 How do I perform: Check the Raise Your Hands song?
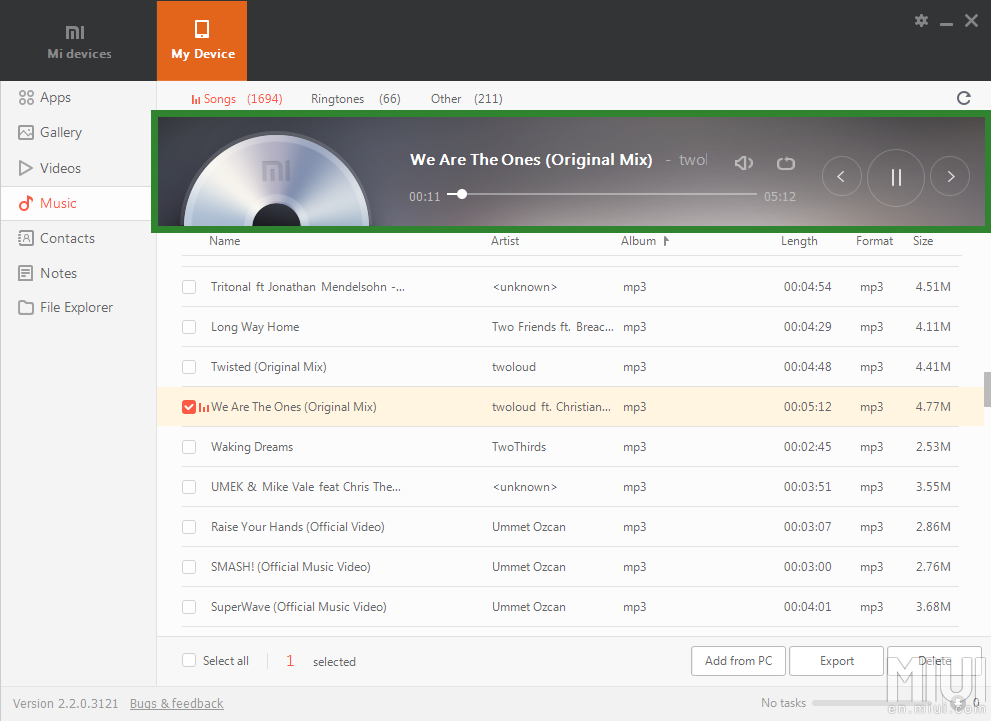[189, 527]
